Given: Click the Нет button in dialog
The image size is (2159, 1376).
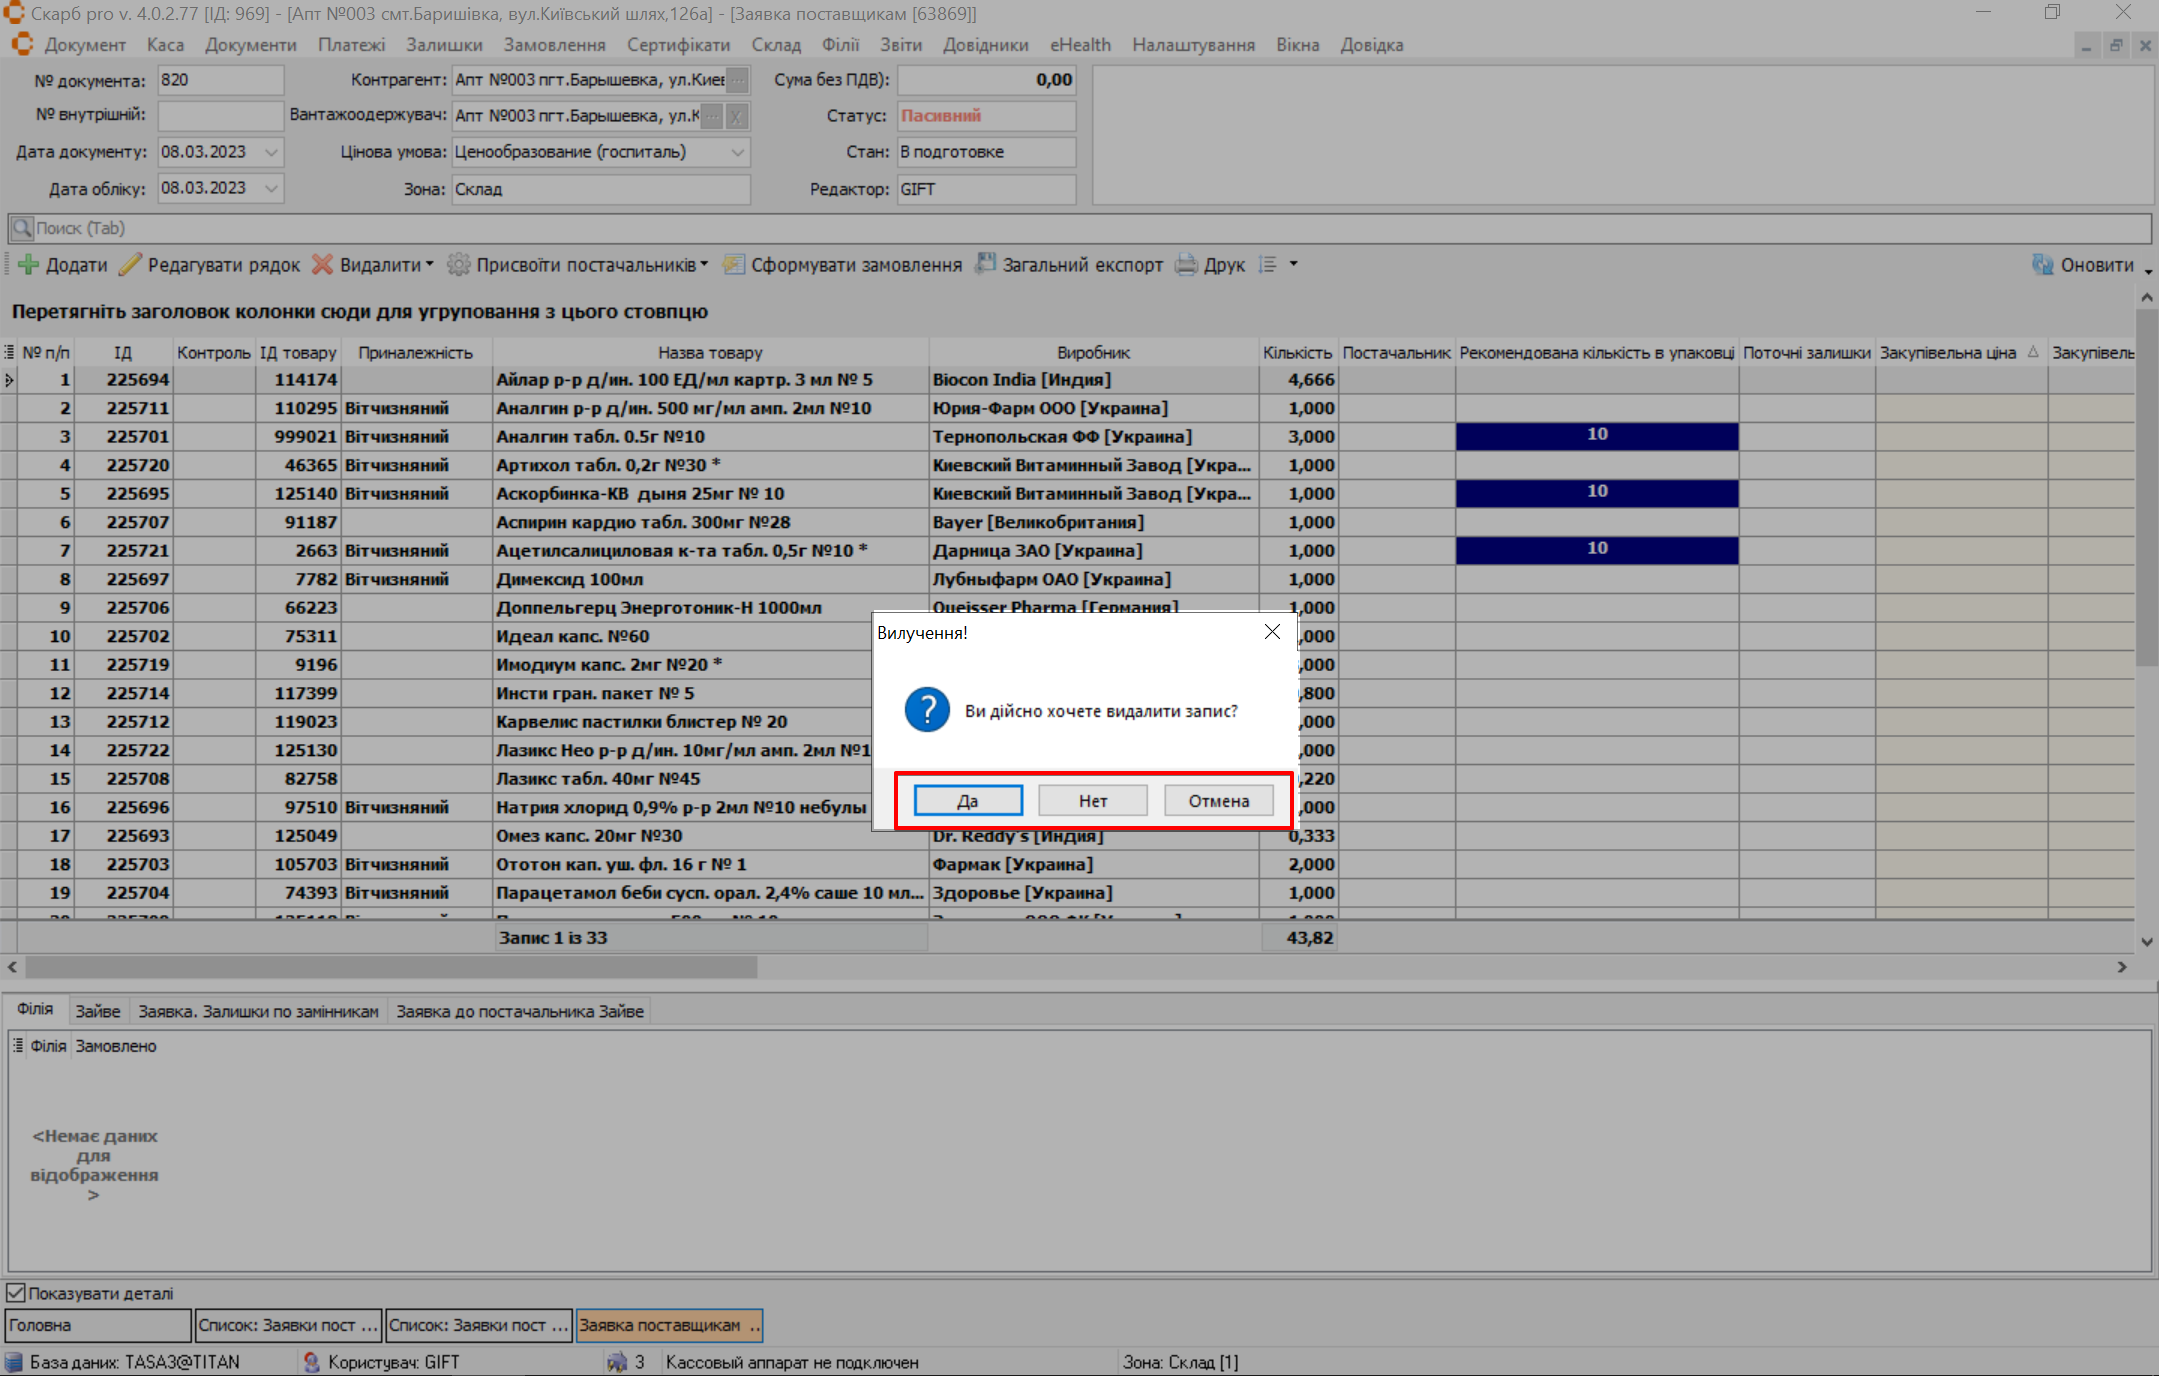Looking at the screenshot, I should (1092, 801).
